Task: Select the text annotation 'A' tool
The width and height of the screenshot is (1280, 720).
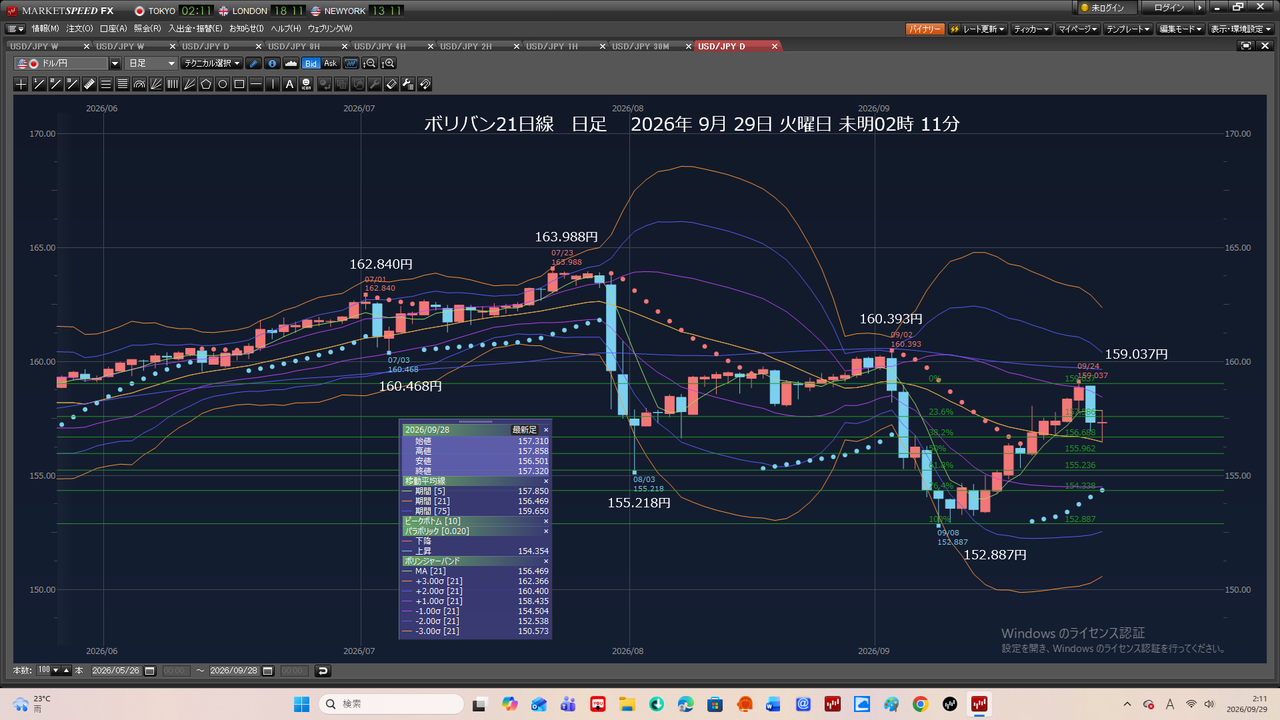Action: point(290,84)
